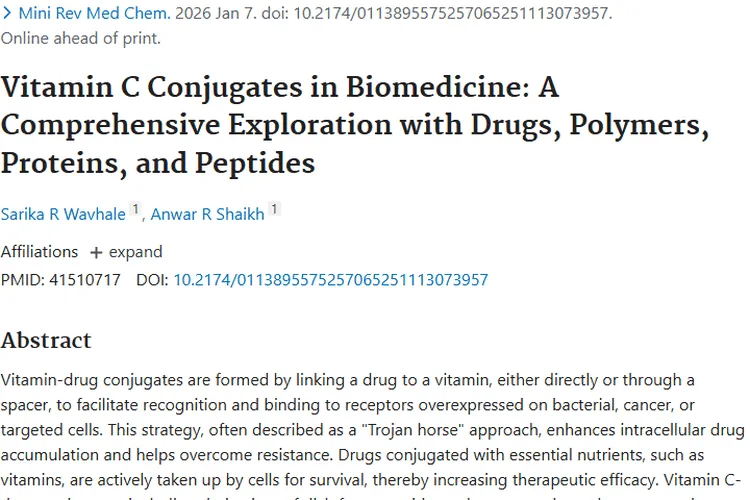Click the PMID number 41510717

tap(83, 280)
